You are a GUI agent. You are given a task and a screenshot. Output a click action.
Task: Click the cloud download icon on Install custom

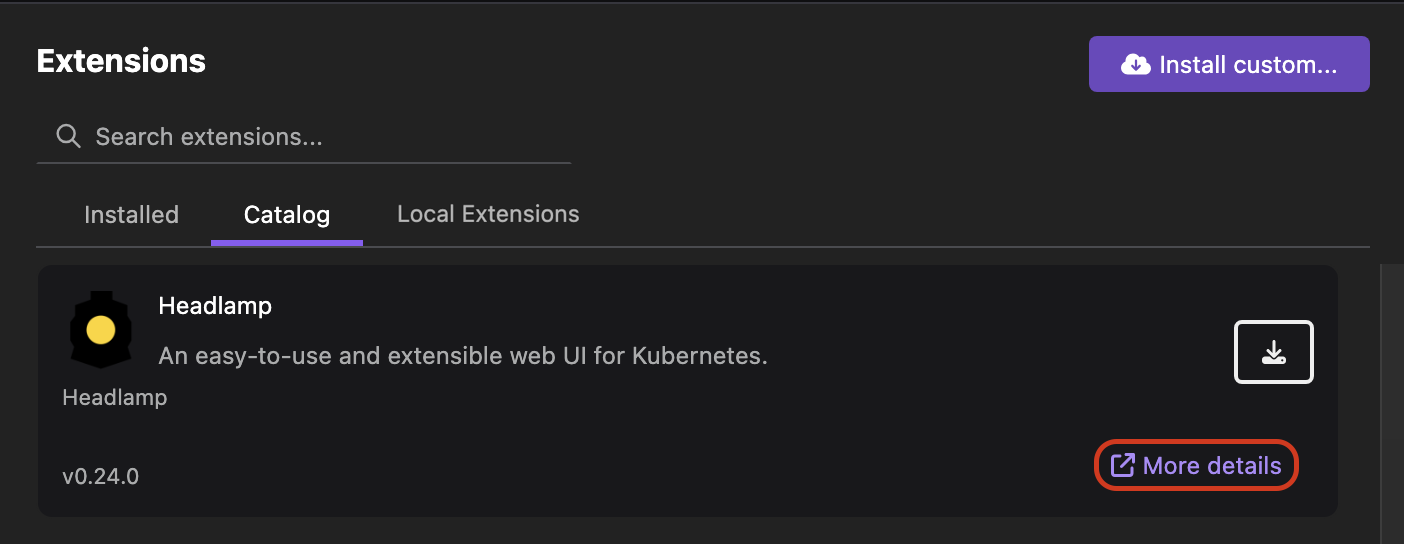point(1135,65)
